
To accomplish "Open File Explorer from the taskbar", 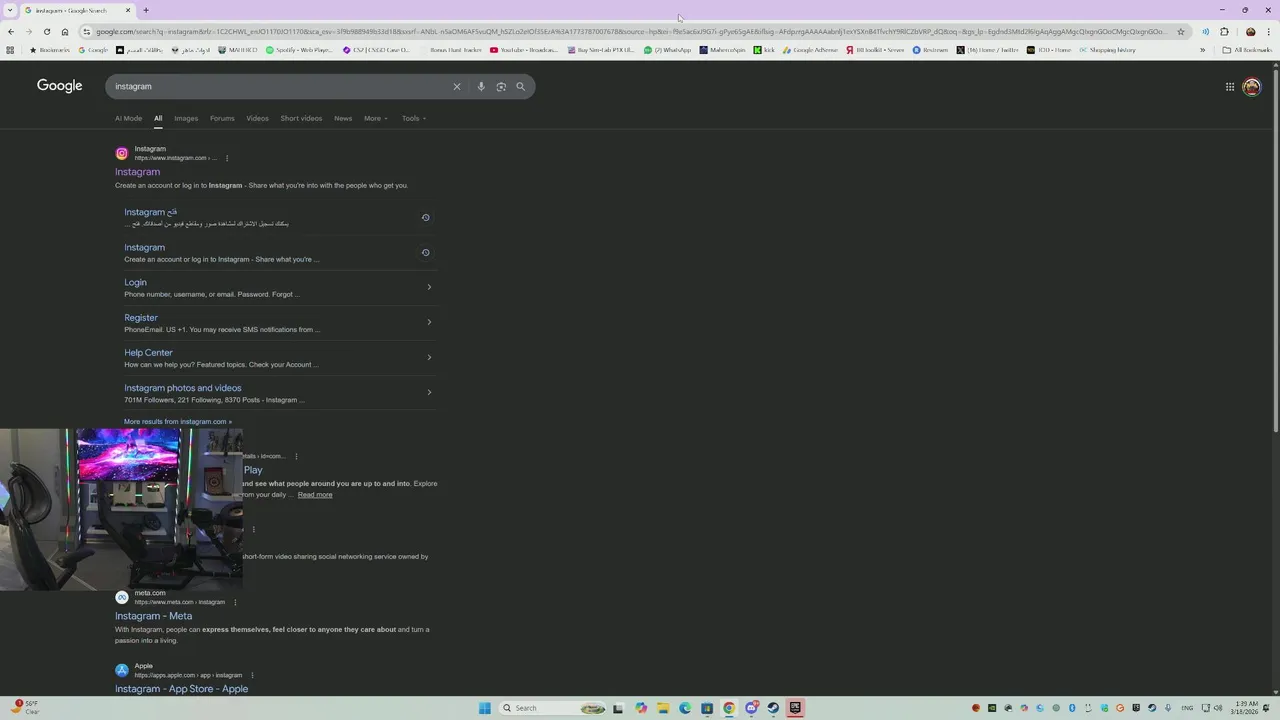I will (x=663, y=708).
